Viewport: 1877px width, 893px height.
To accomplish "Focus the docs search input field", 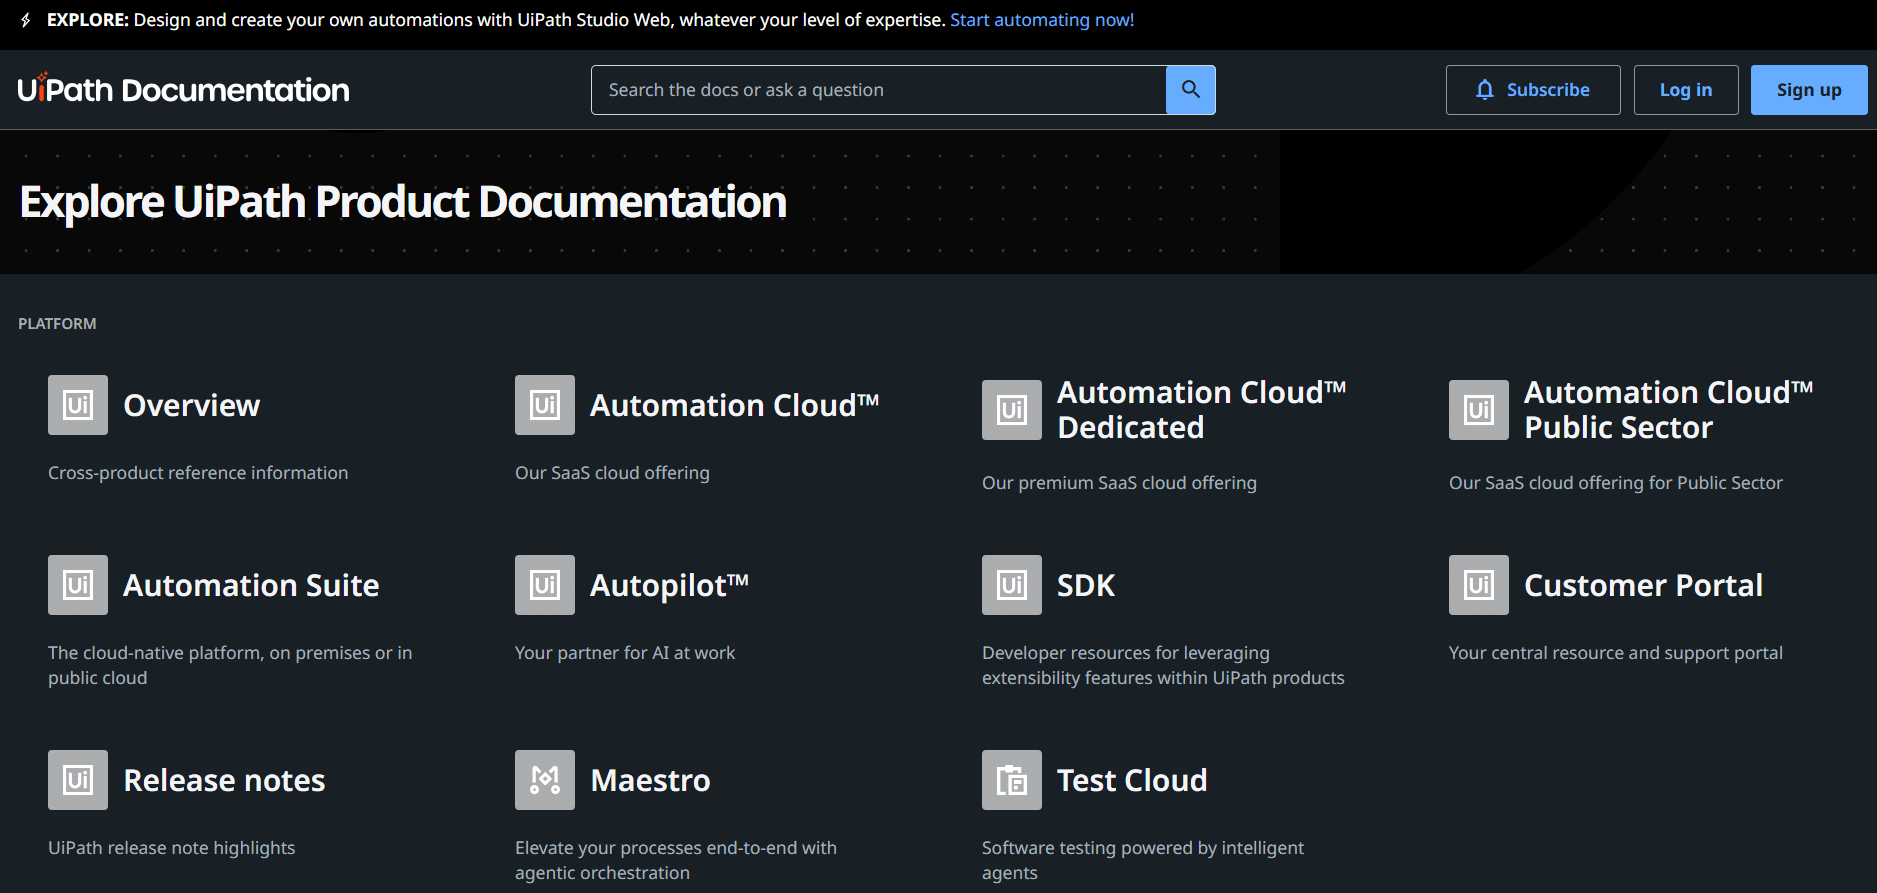I will point(879,90).
